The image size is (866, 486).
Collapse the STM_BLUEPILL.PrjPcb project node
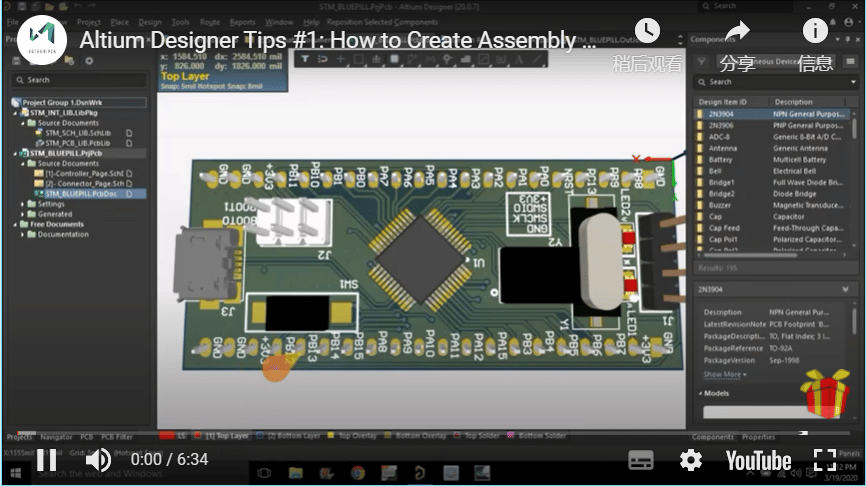[15, 154]
